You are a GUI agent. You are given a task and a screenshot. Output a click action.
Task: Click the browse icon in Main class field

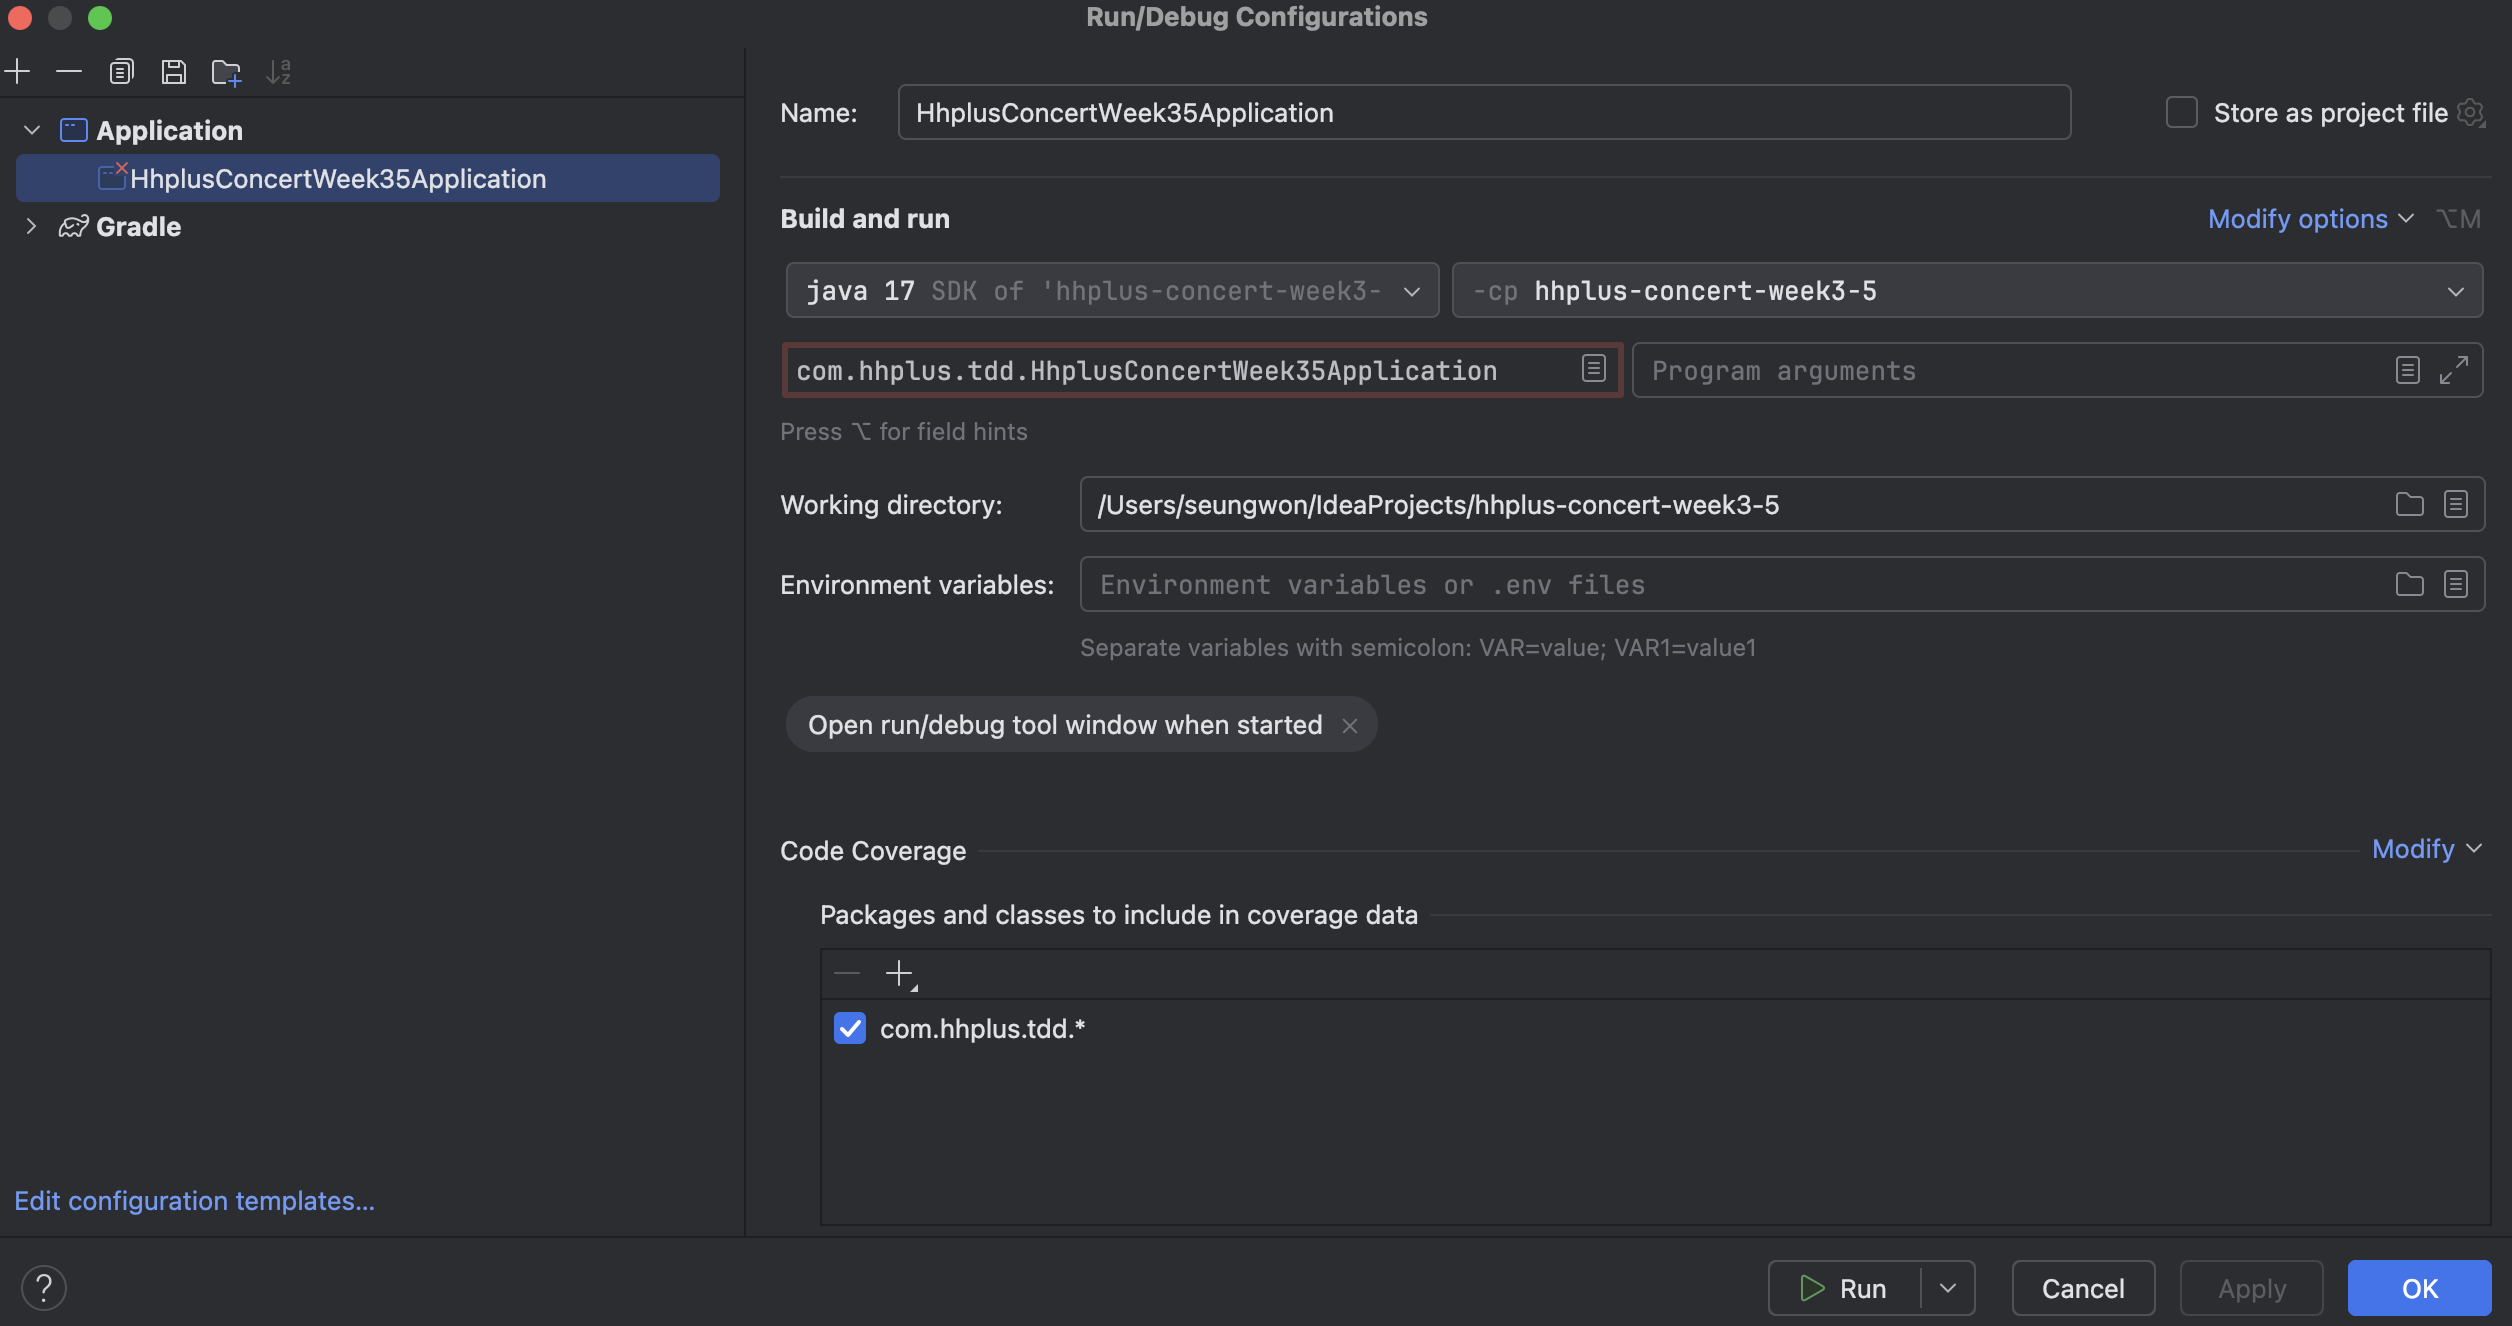pyautogui.click(x=1593, y=369)
